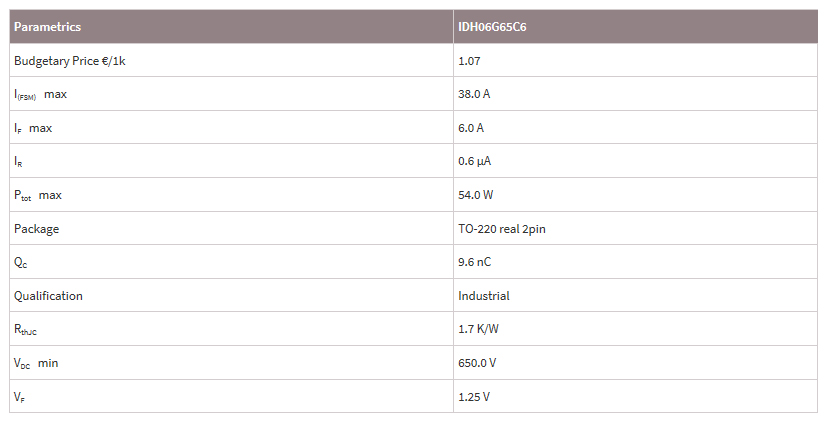Click the 1.07 price value

tap(469, 61)
